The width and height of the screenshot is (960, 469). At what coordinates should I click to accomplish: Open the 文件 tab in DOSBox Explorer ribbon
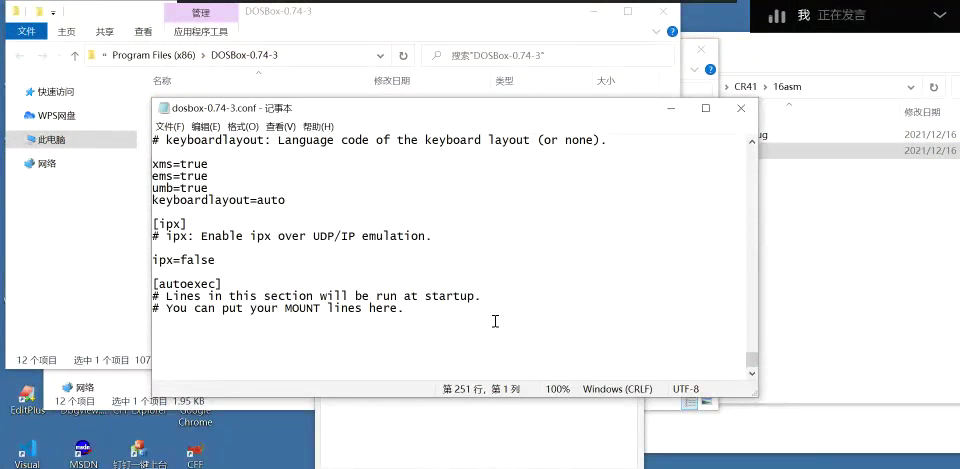click(x=26, y=31)
